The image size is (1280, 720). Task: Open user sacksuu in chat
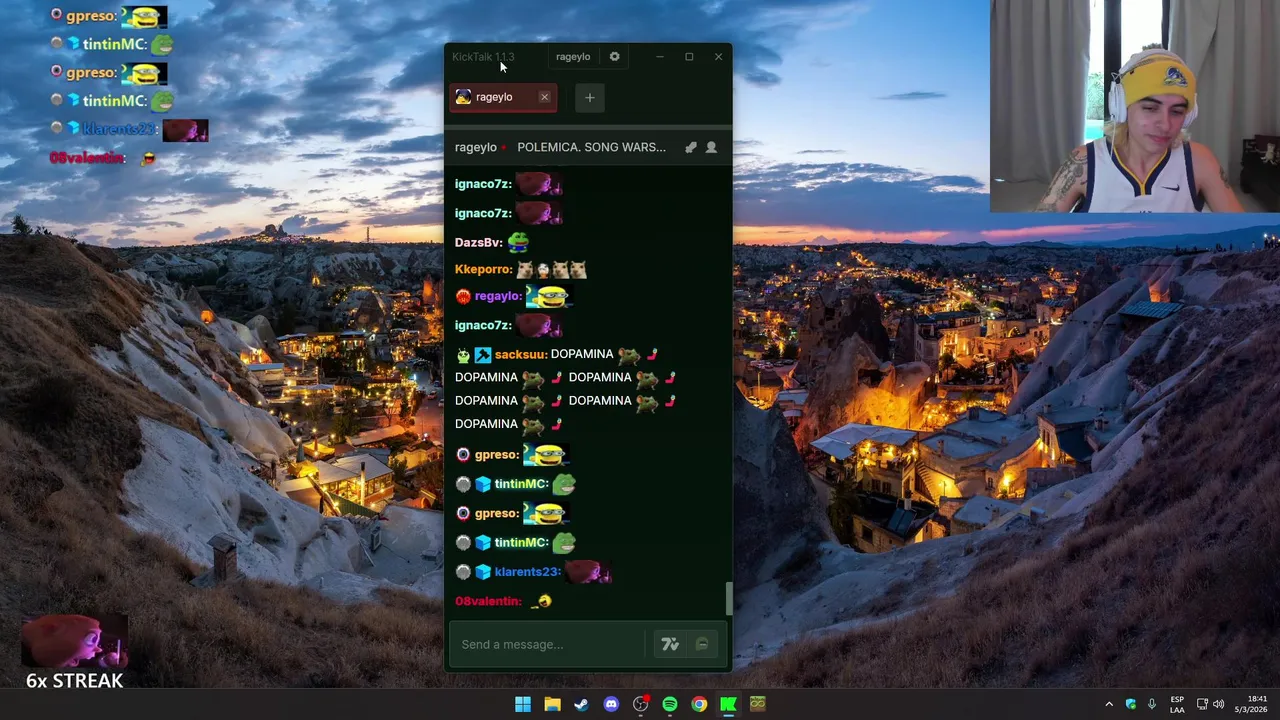coord(519,354)
